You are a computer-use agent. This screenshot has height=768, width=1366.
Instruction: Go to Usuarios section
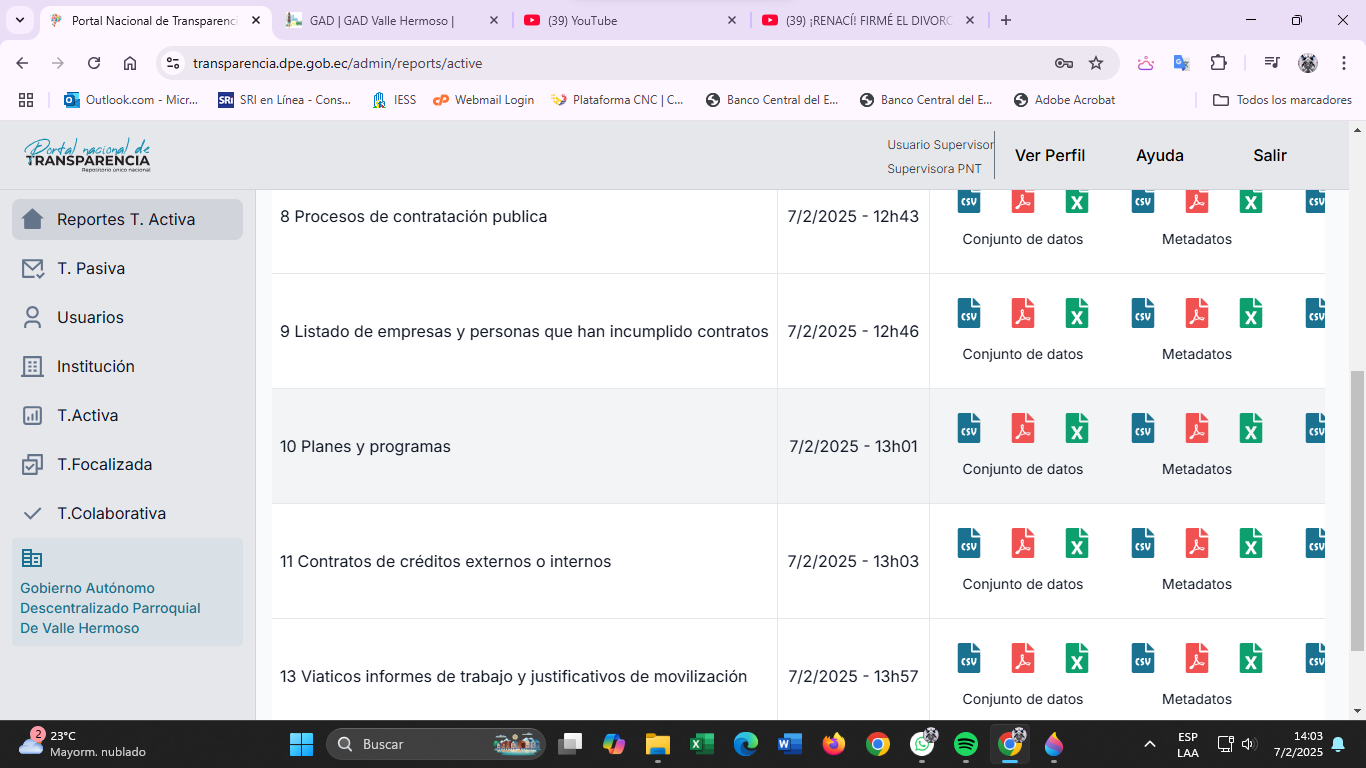click(90, 317)
